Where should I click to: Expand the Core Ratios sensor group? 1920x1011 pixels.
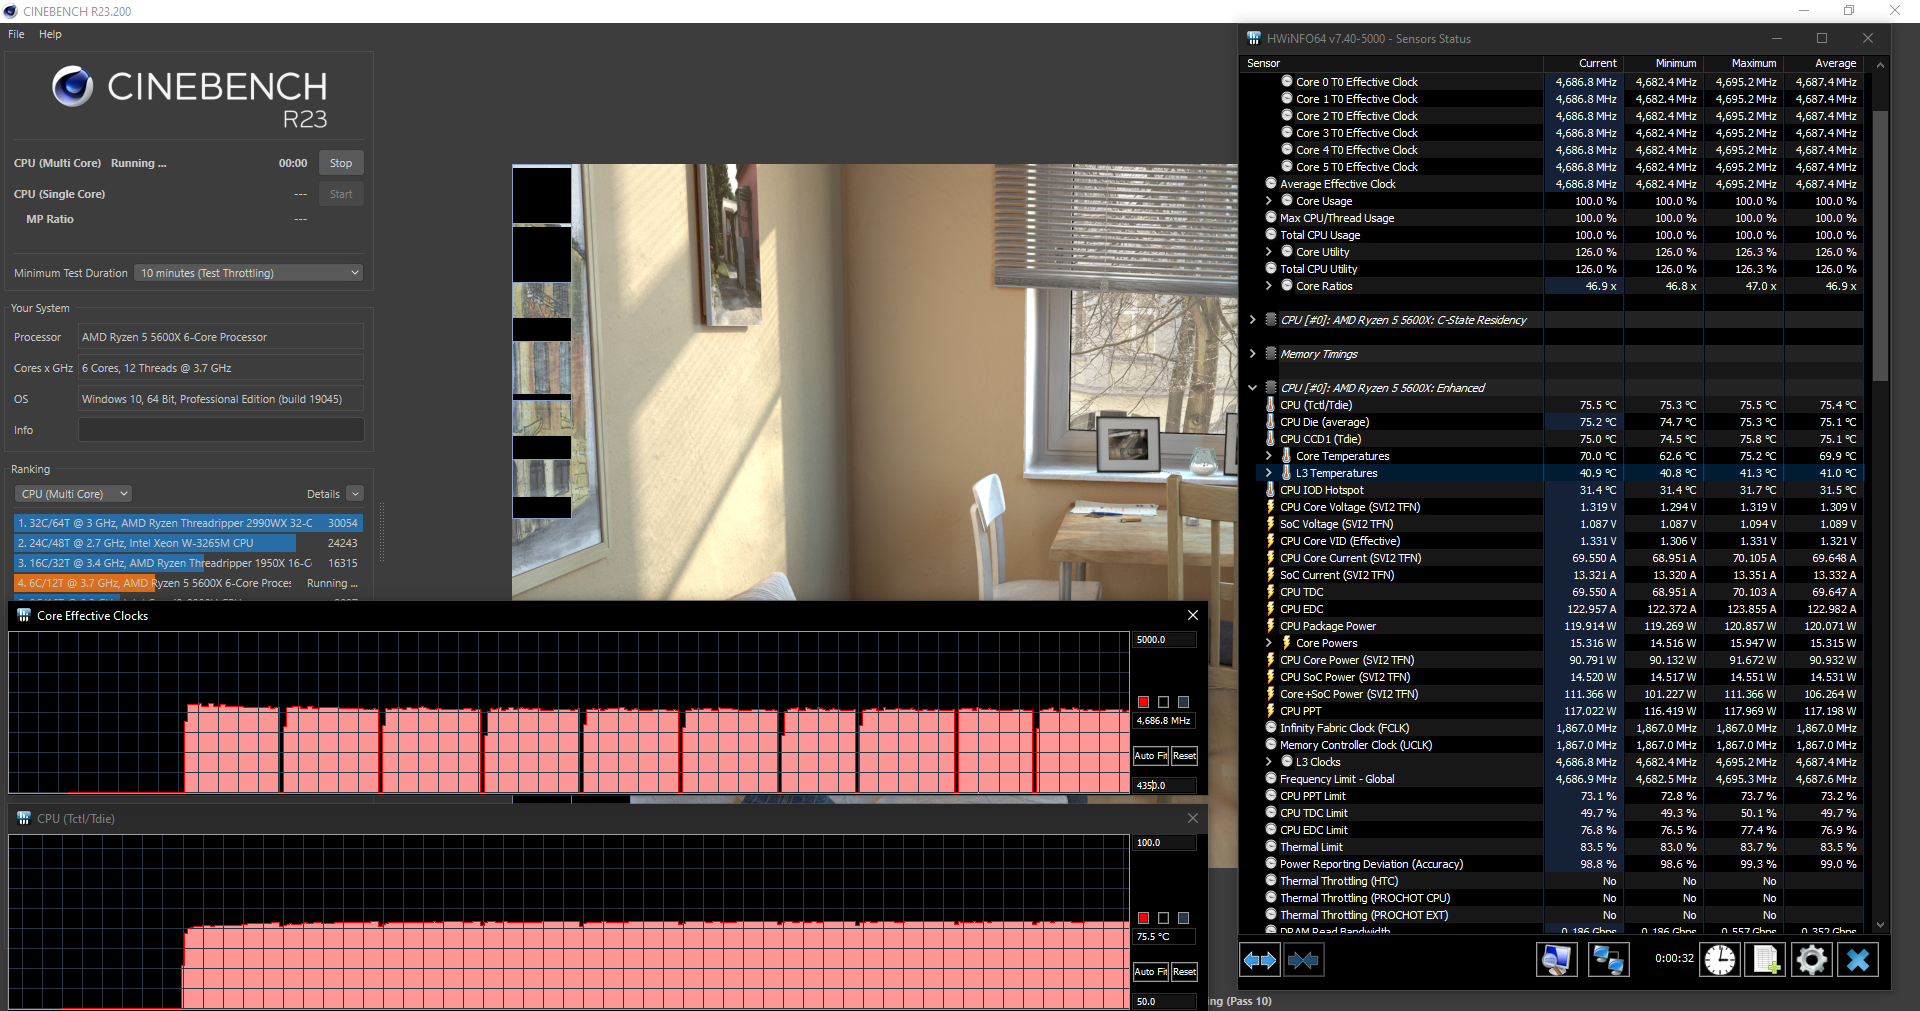(1269, 286)
